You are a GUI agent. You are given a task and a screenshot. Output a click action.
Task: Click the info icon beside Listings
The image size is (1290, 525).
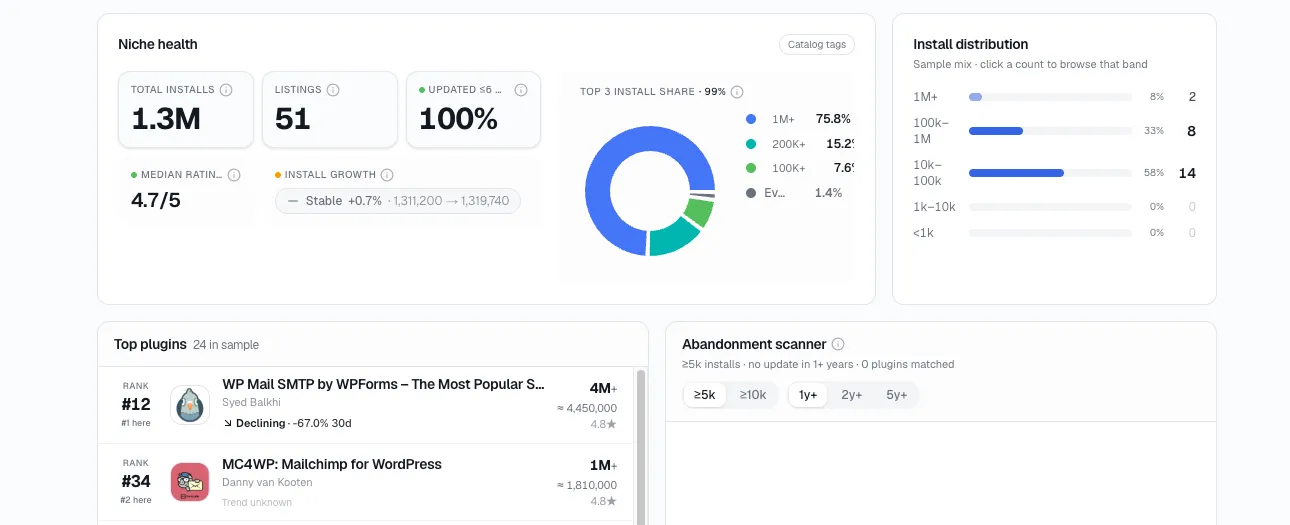(333, 90)
